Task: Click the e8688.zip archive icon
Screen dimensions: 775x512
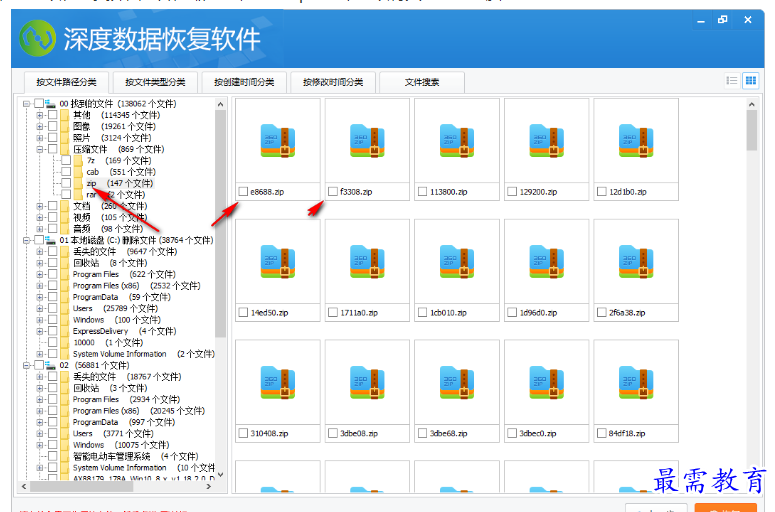Action: point(278,141)
